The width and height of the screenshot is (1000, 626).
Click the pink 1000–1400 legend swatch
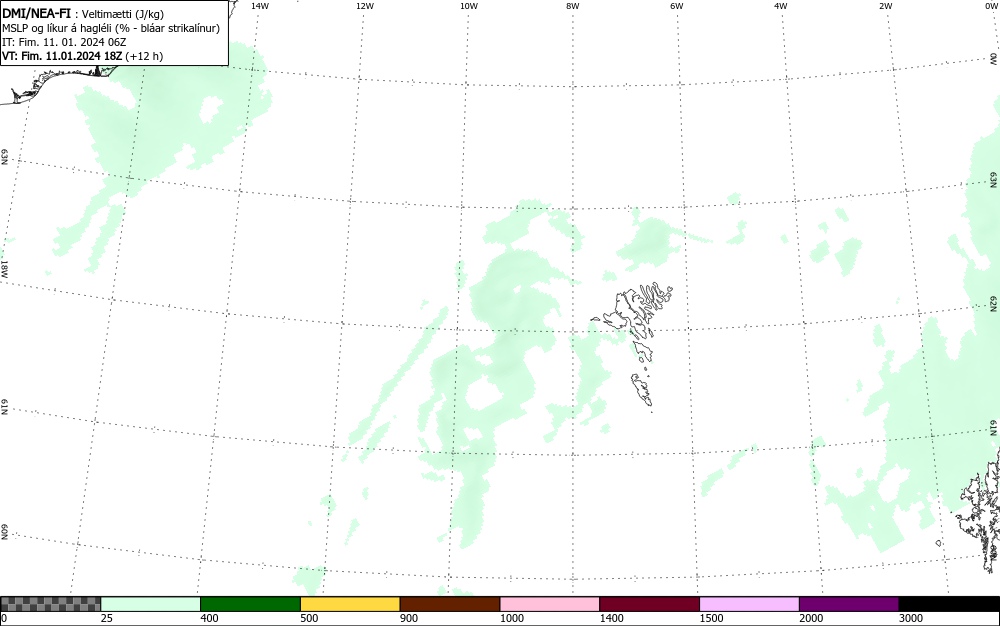coord(550,604)
